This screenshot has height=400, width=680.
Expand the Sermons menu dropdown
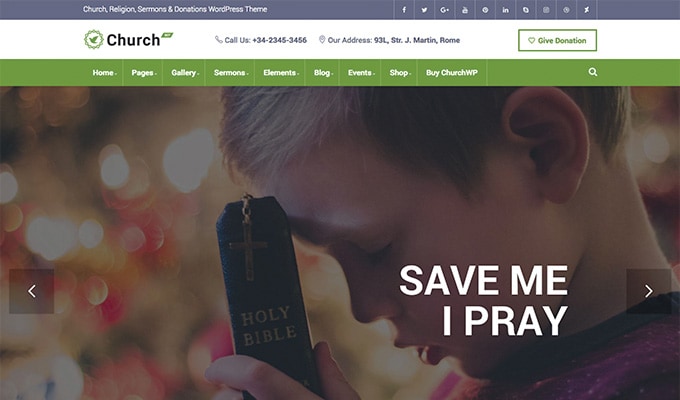tap(231, 72)
